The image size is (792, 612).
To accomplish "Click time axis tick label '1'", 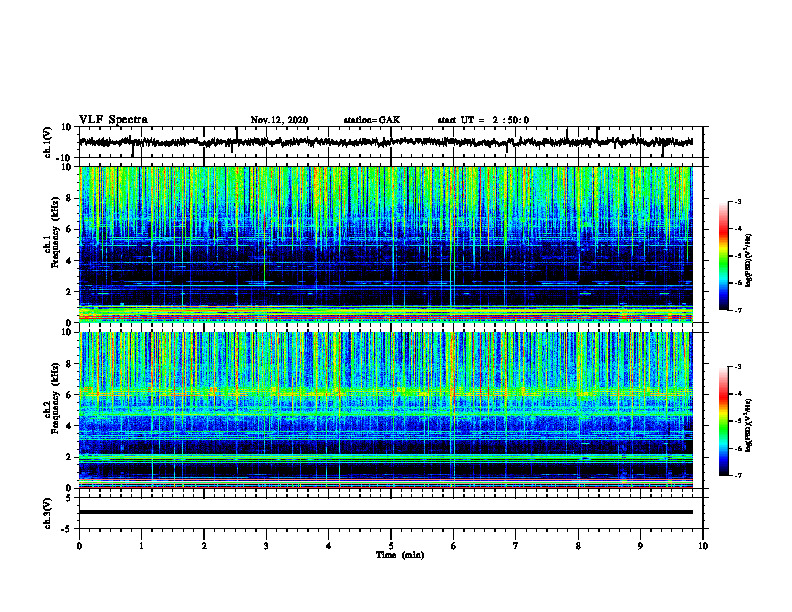I will pos(141,546).
